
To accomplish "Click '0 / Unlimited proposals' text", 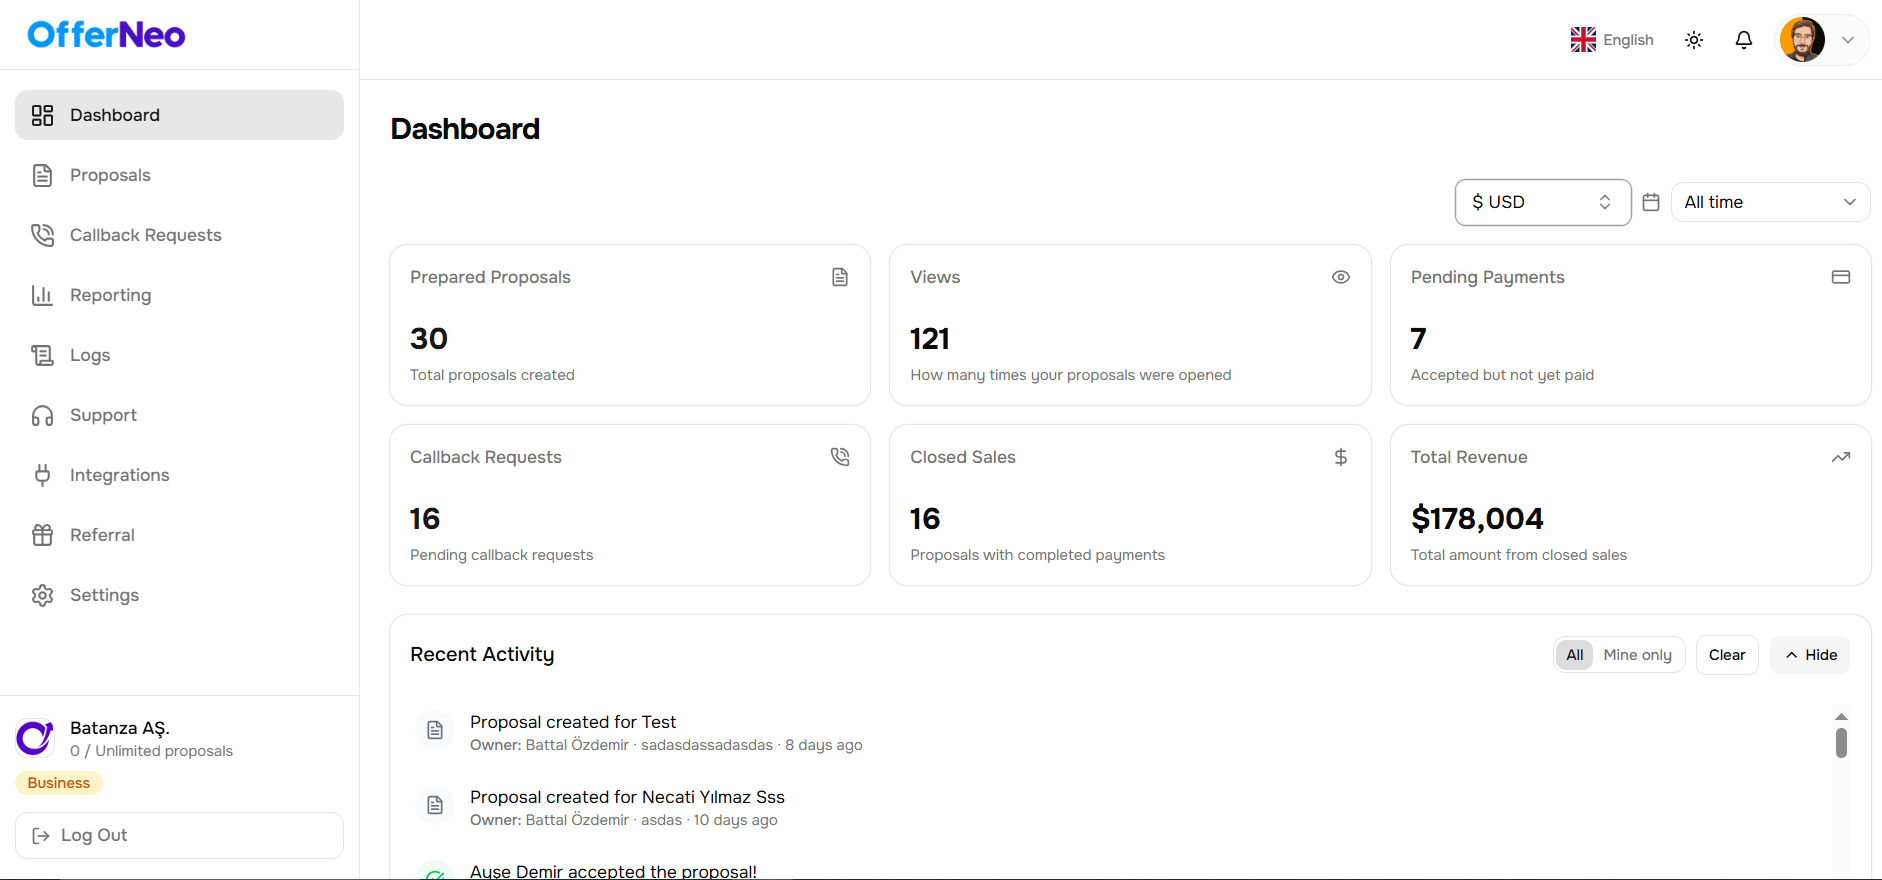I will pos(151,751).
